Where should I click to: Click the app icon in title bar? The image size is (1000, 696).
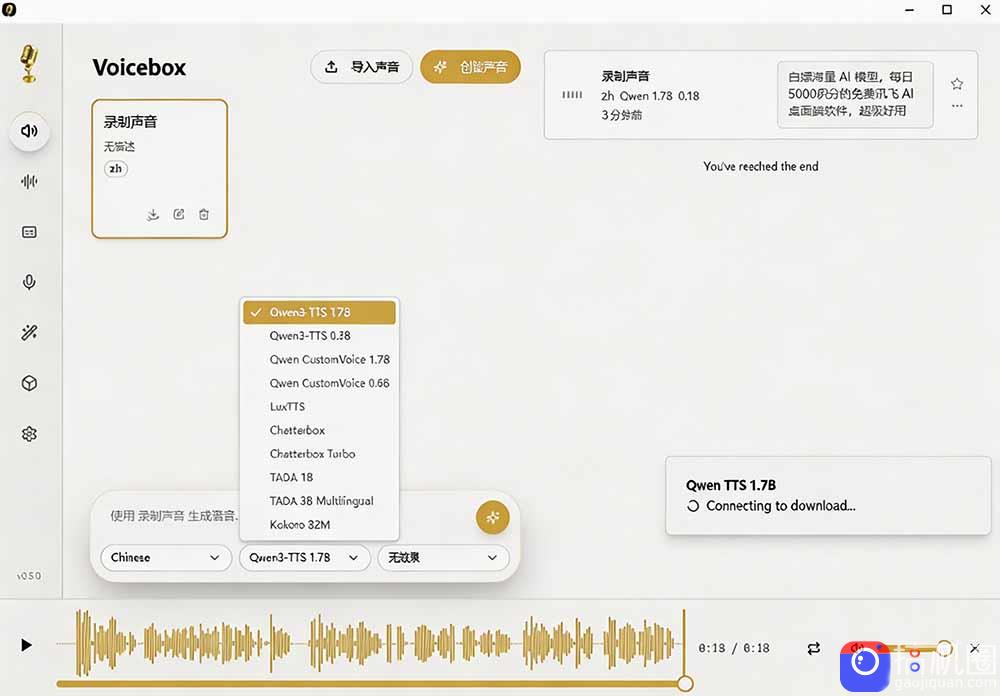point(9,9)
